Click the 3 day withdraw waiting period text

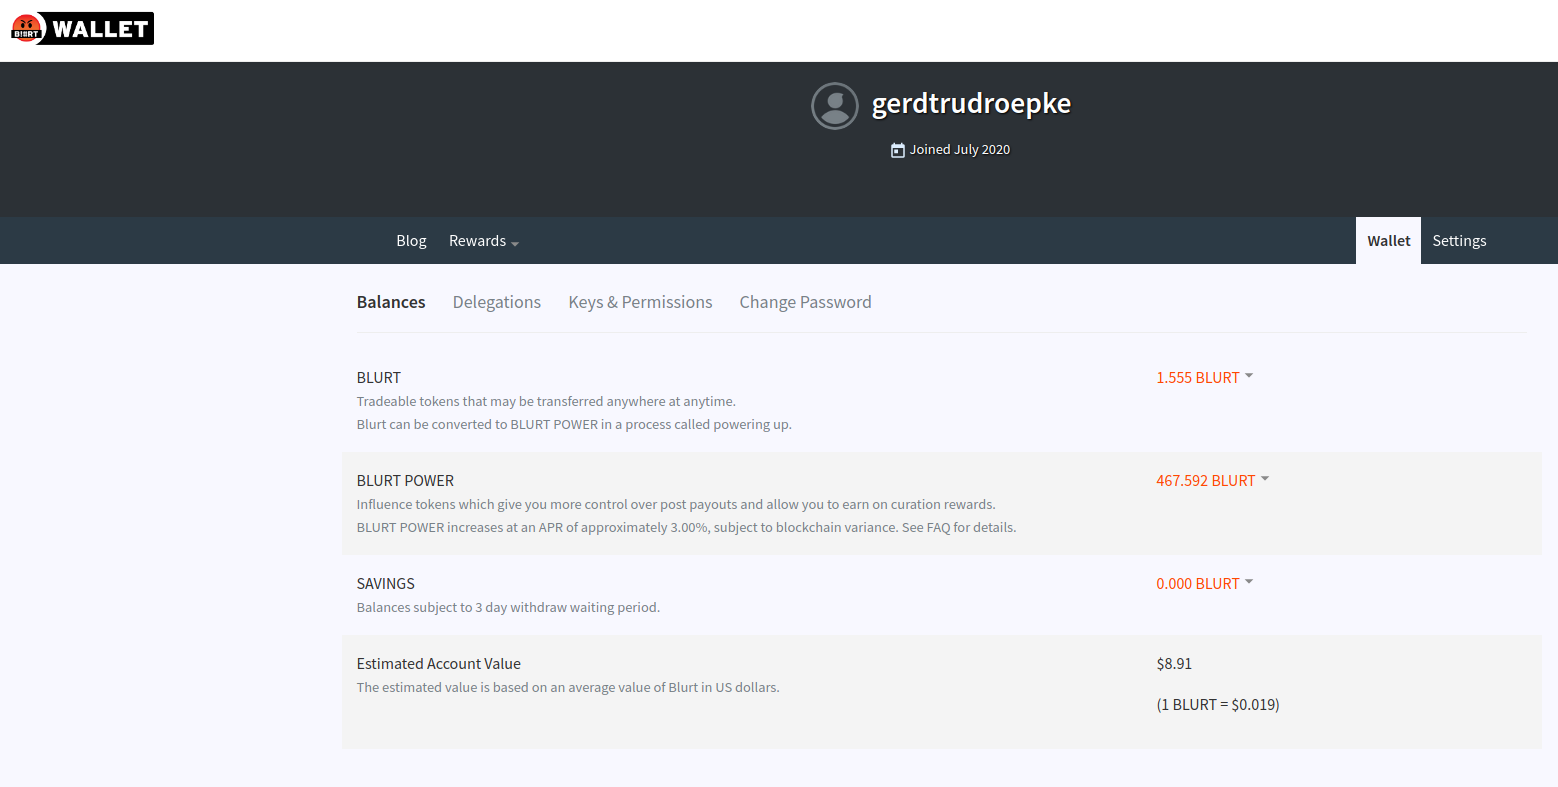508,608
